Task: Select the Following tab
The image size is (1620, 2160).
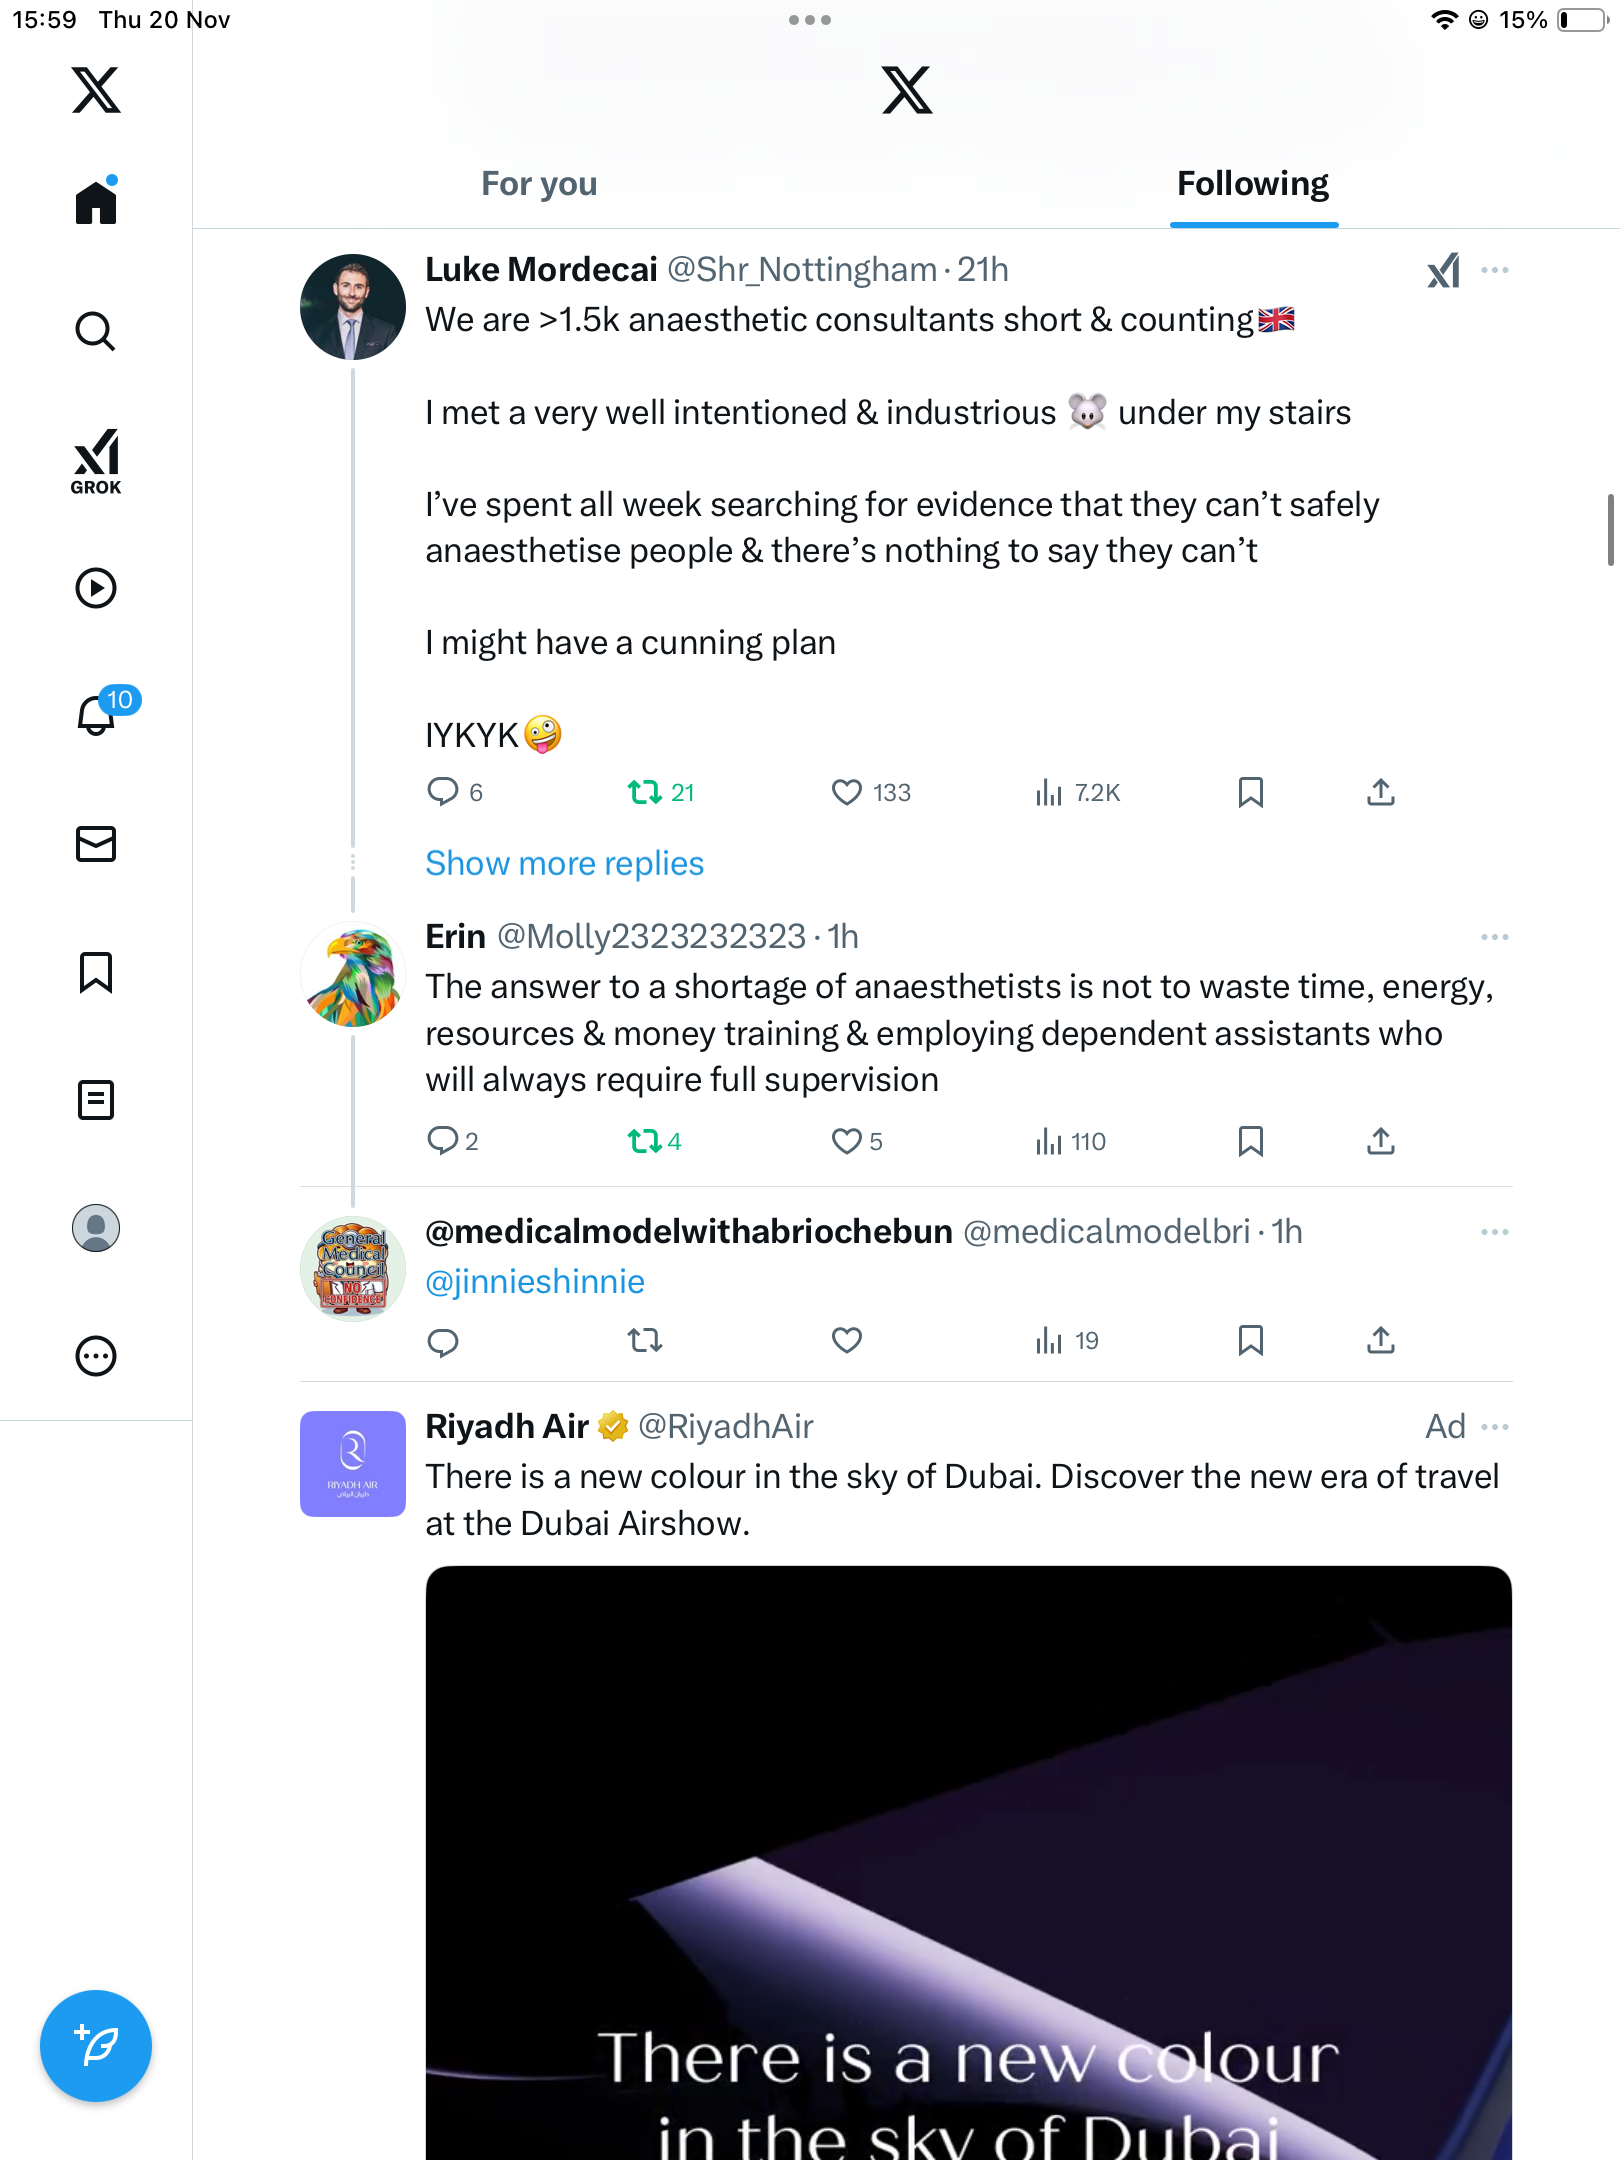Action: (x=1253, y=184)
